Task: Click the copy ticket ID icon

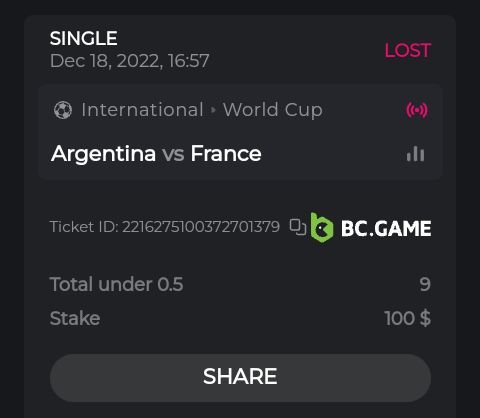Action: [x=298, y=227]
